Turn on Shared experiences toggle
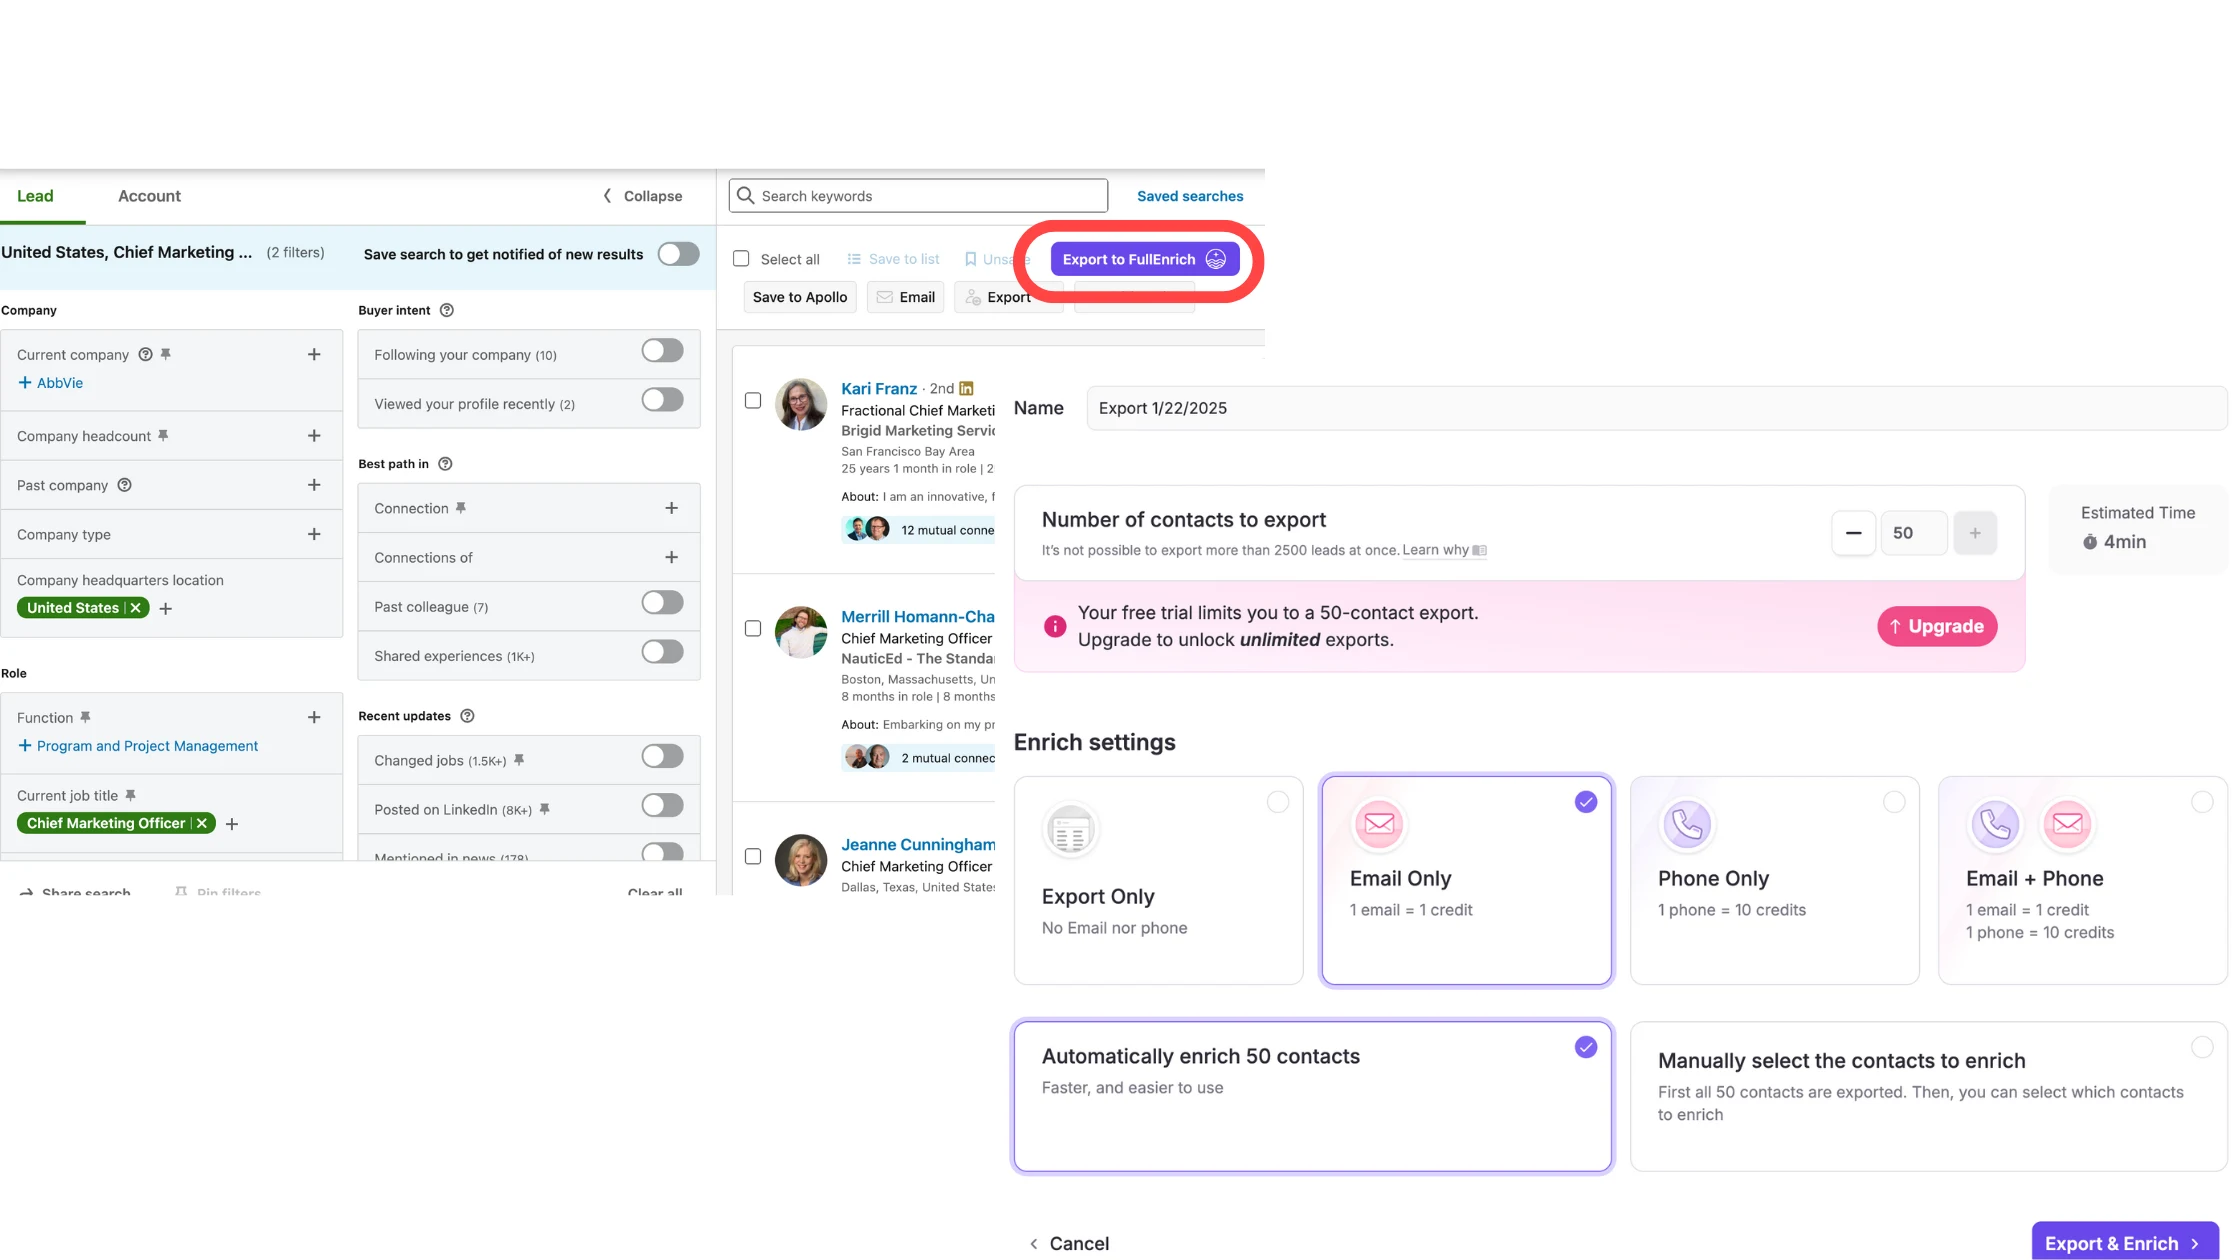 click(x=663, y=652)
